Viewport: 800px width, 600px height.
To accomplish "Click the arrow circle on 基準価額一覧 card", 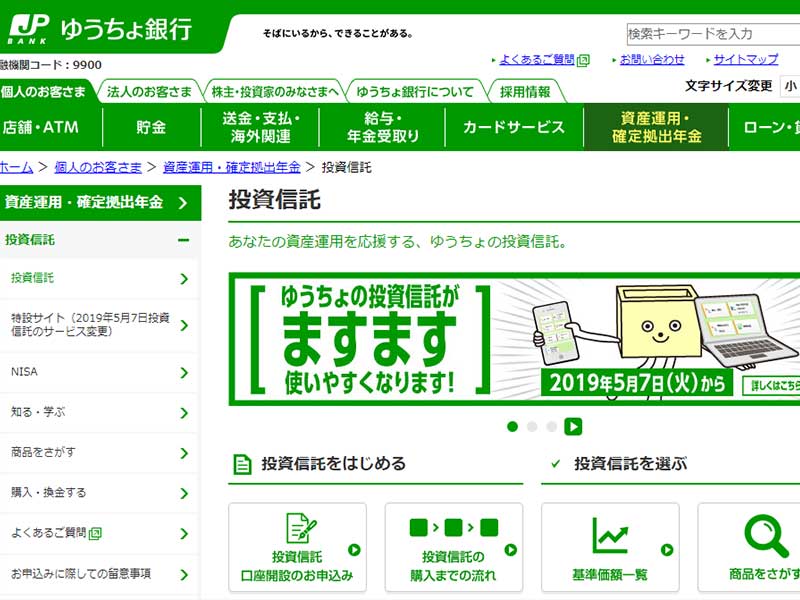I will click(x=667, y=549).
